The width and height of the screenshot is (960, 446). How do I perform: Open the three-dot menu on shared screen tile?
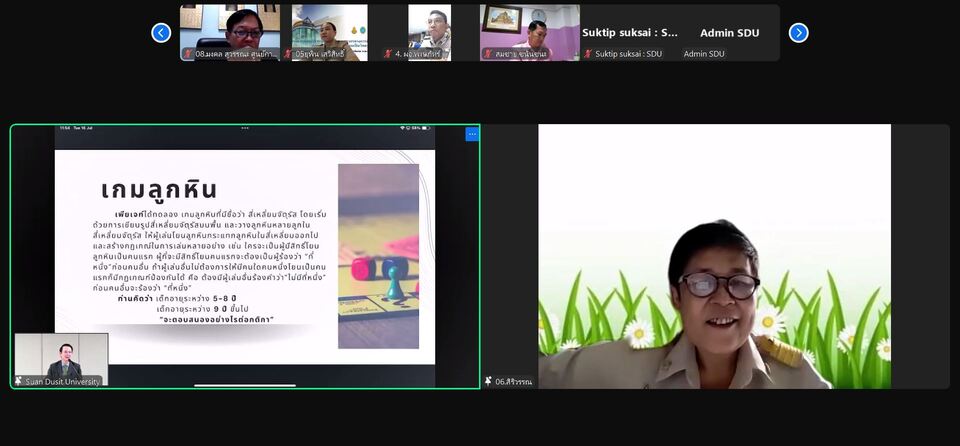(472, 134)
